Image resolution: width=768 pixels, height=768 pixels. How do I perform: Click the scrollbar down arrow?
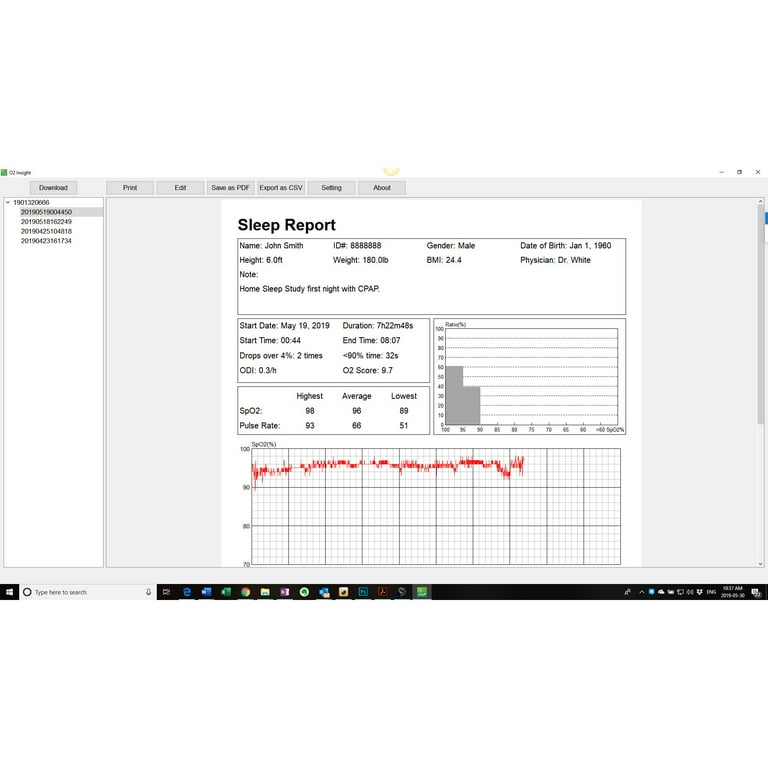(760, 564)
